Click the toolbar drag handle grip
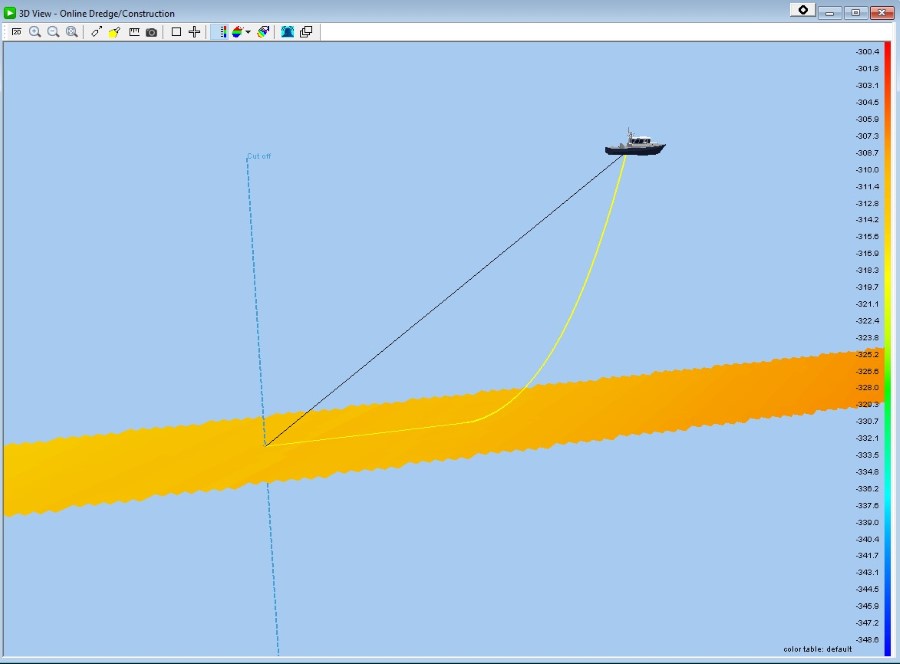This screenshot has width=900, height=664. tap(5, 32)
